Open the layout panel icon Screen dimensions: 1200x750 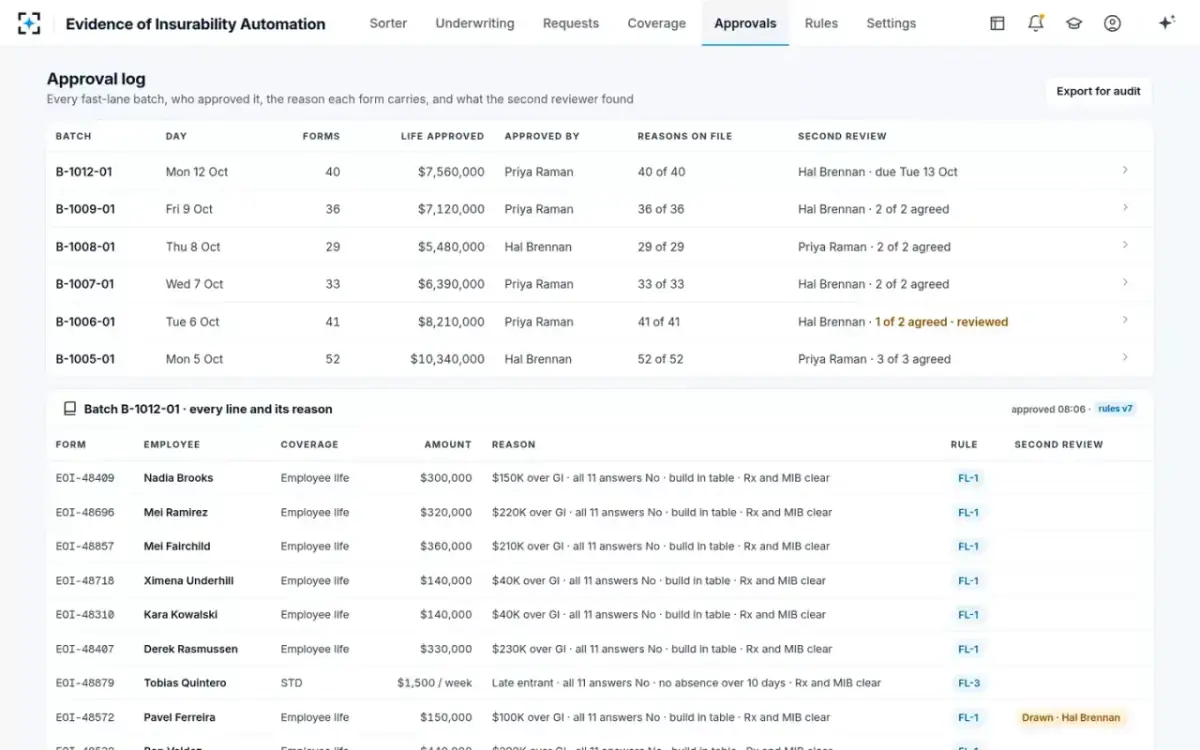click(997, 23)
